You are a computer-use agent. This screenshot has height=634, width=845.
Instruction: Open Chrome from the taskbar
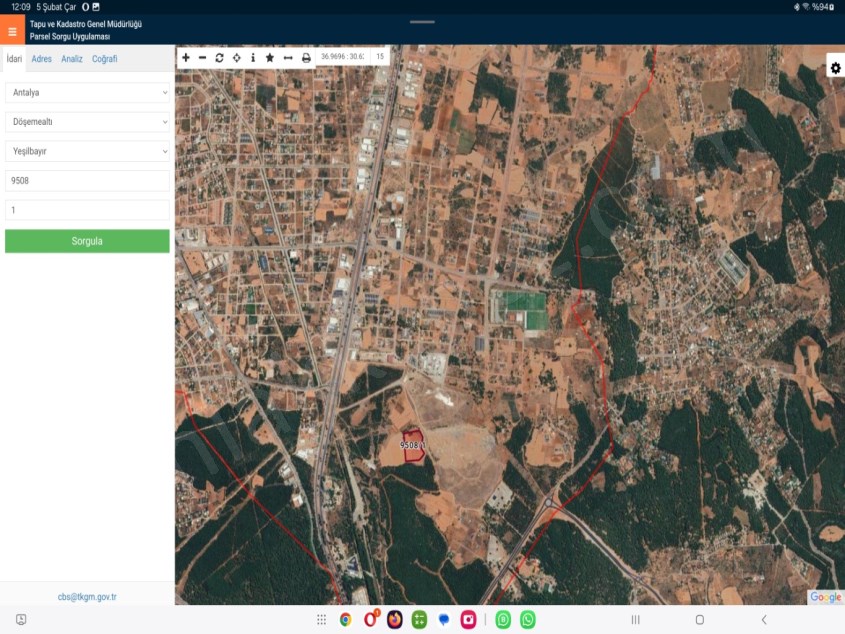point(345,620)
